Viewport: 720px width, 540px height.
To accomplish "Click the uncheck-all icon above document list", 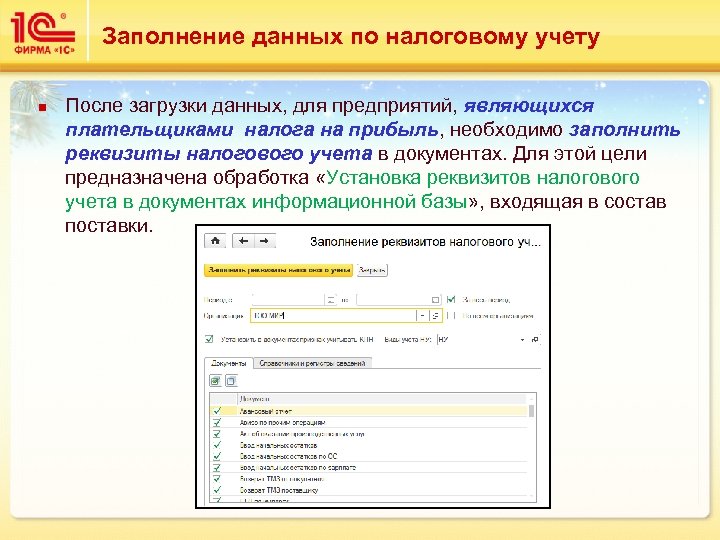I will pos(231,381).
